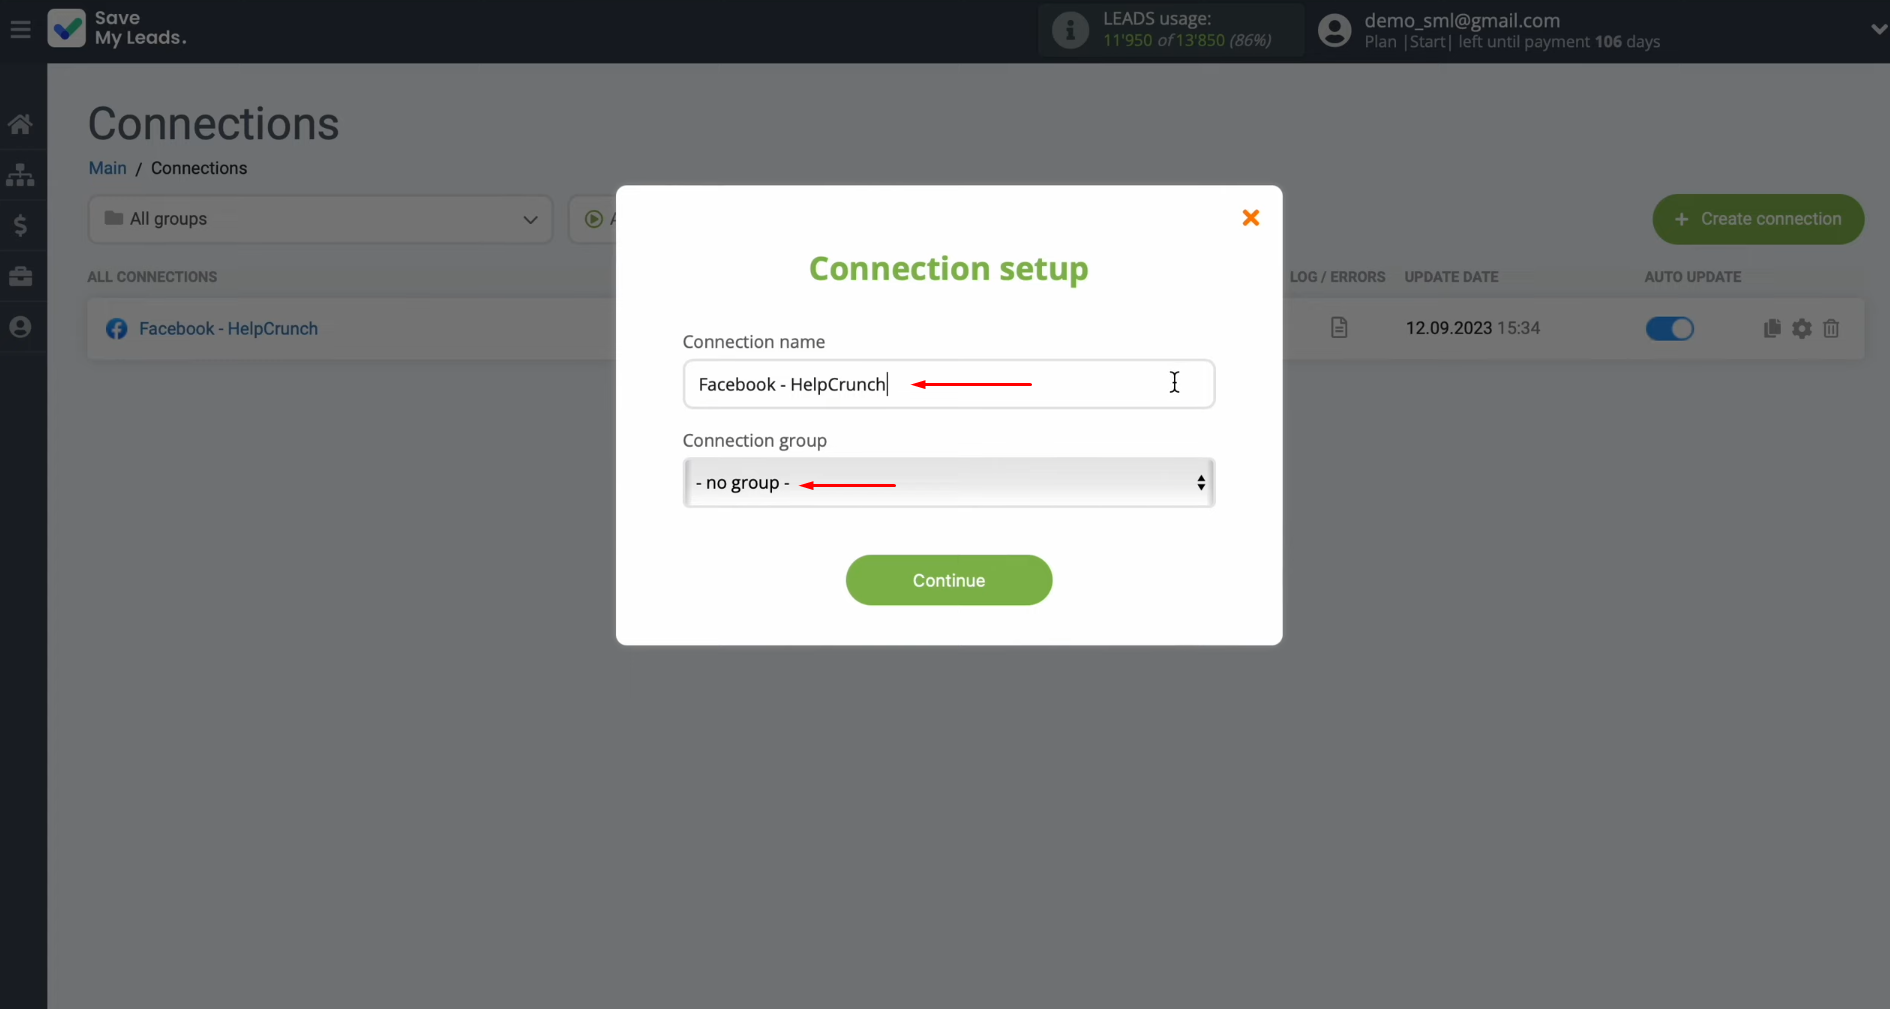Expand the account menu chevron
Viewport: 1890px width, 1009px height.
click(x=1878, y=30)
